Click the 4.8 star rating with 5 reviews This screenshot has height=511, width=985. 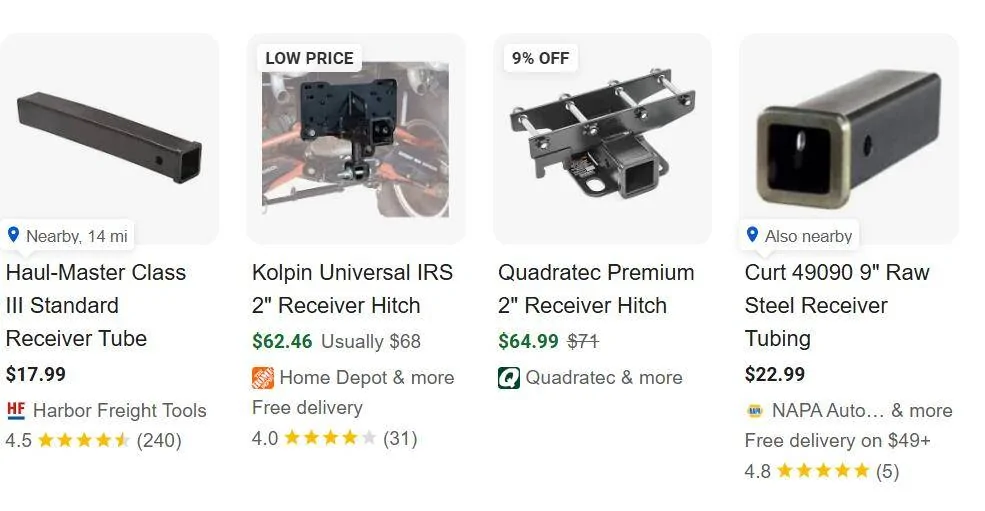coord(822,471)
